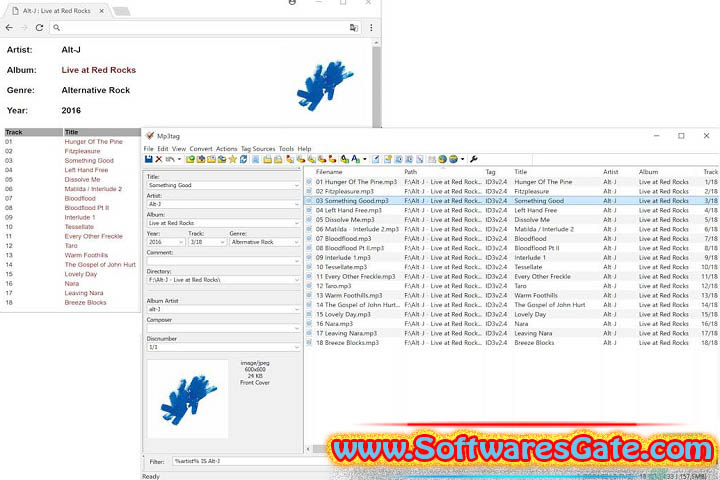Open the View menu in Mp3tag

pyautogui.click(x=179, y=149)
